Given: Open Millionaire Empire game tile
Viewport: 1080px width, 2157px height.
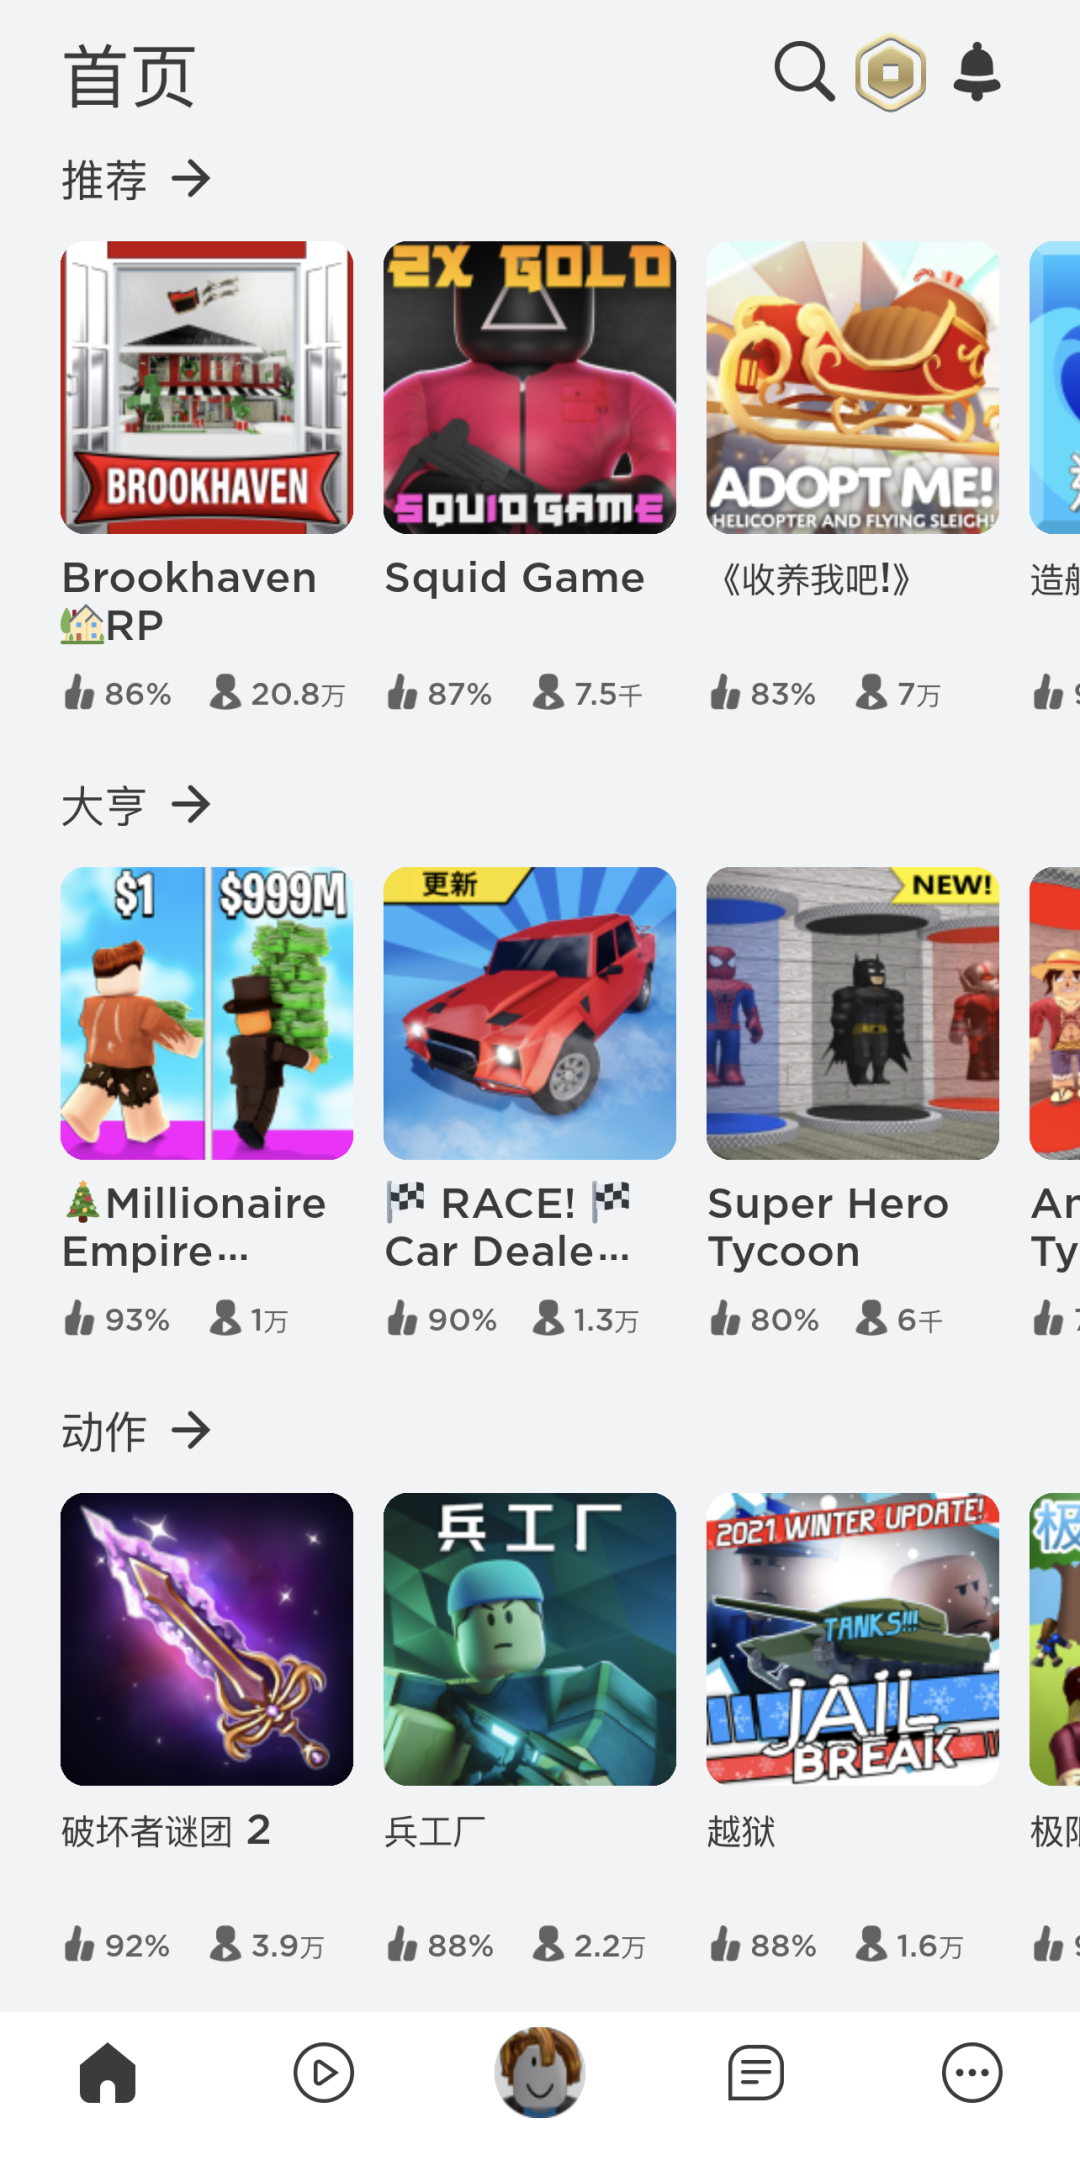Looking at the screenshot, I should [x=207, y=1013].
